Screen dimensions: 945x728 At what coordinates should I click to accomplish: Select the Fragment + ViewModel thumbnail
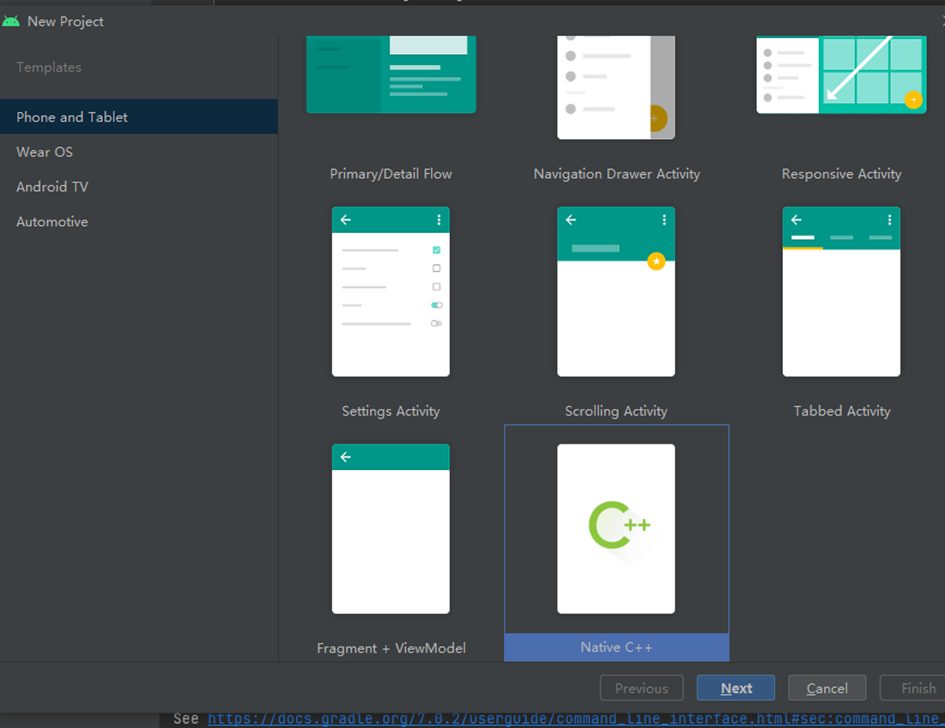(x=391, y=529)
